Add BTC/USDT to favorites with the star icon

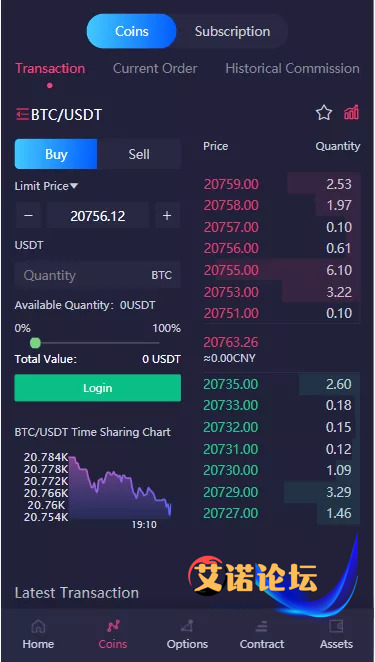tap(324, 113)
